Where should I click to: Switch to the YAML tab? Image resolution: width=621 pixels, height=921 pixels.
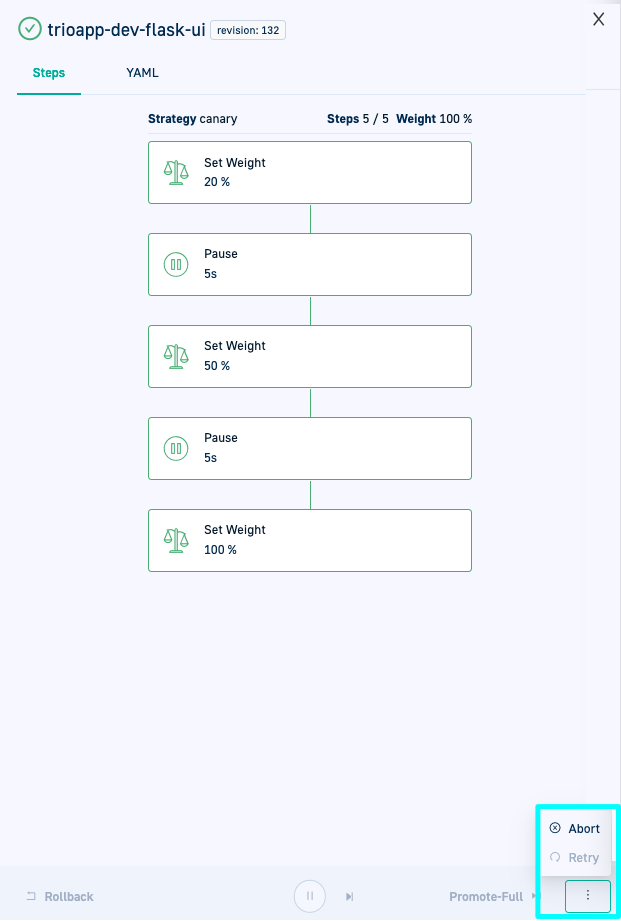pyautogui.click(x=142, y=73)
